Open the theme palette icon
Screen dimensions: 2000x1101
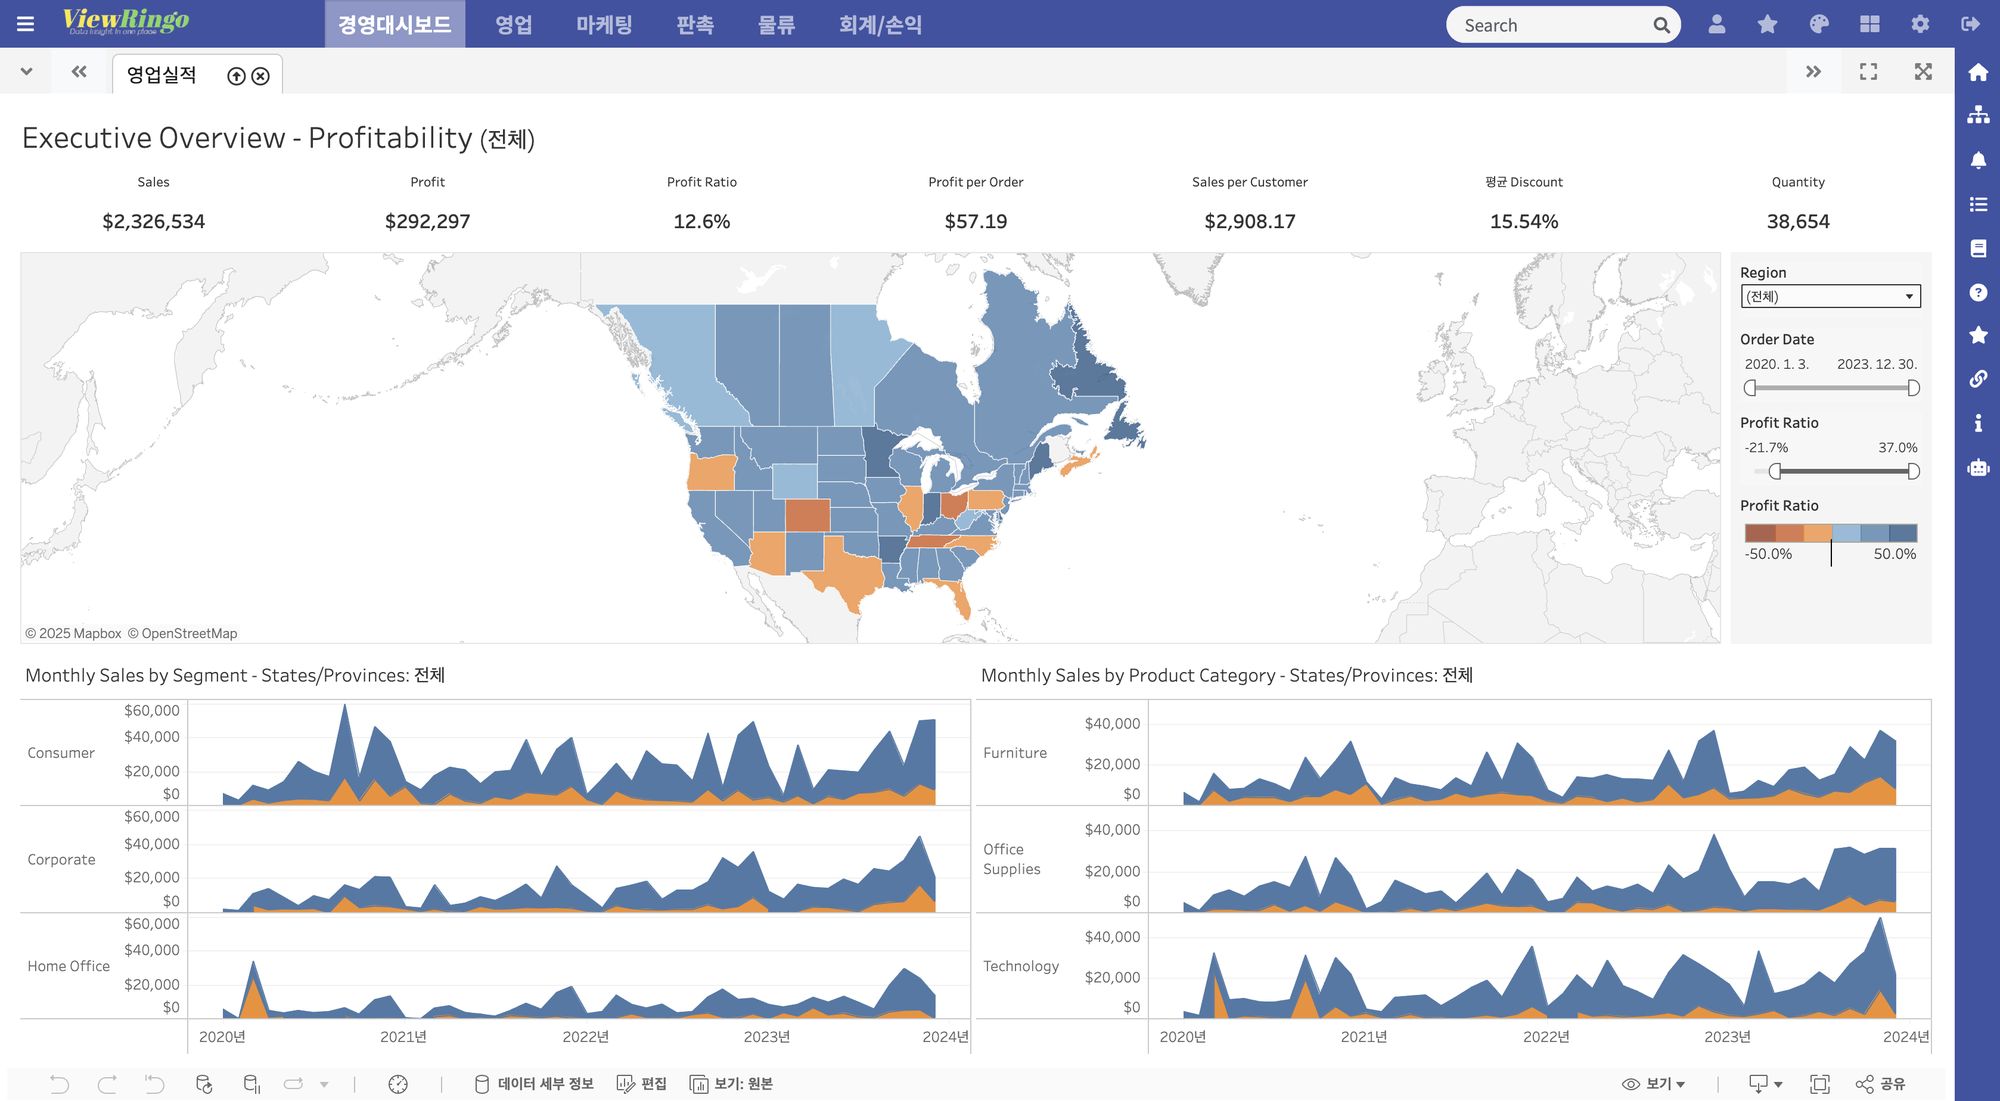click(x=1819, y=24)
